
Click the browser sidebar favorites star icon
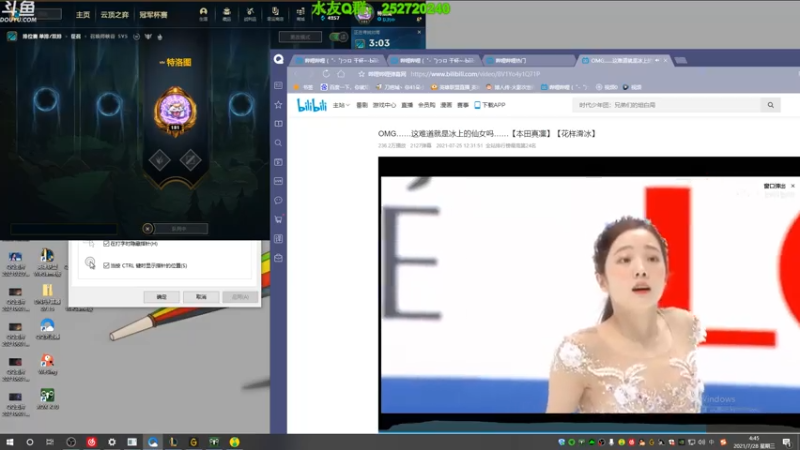(x=278, y=105)
